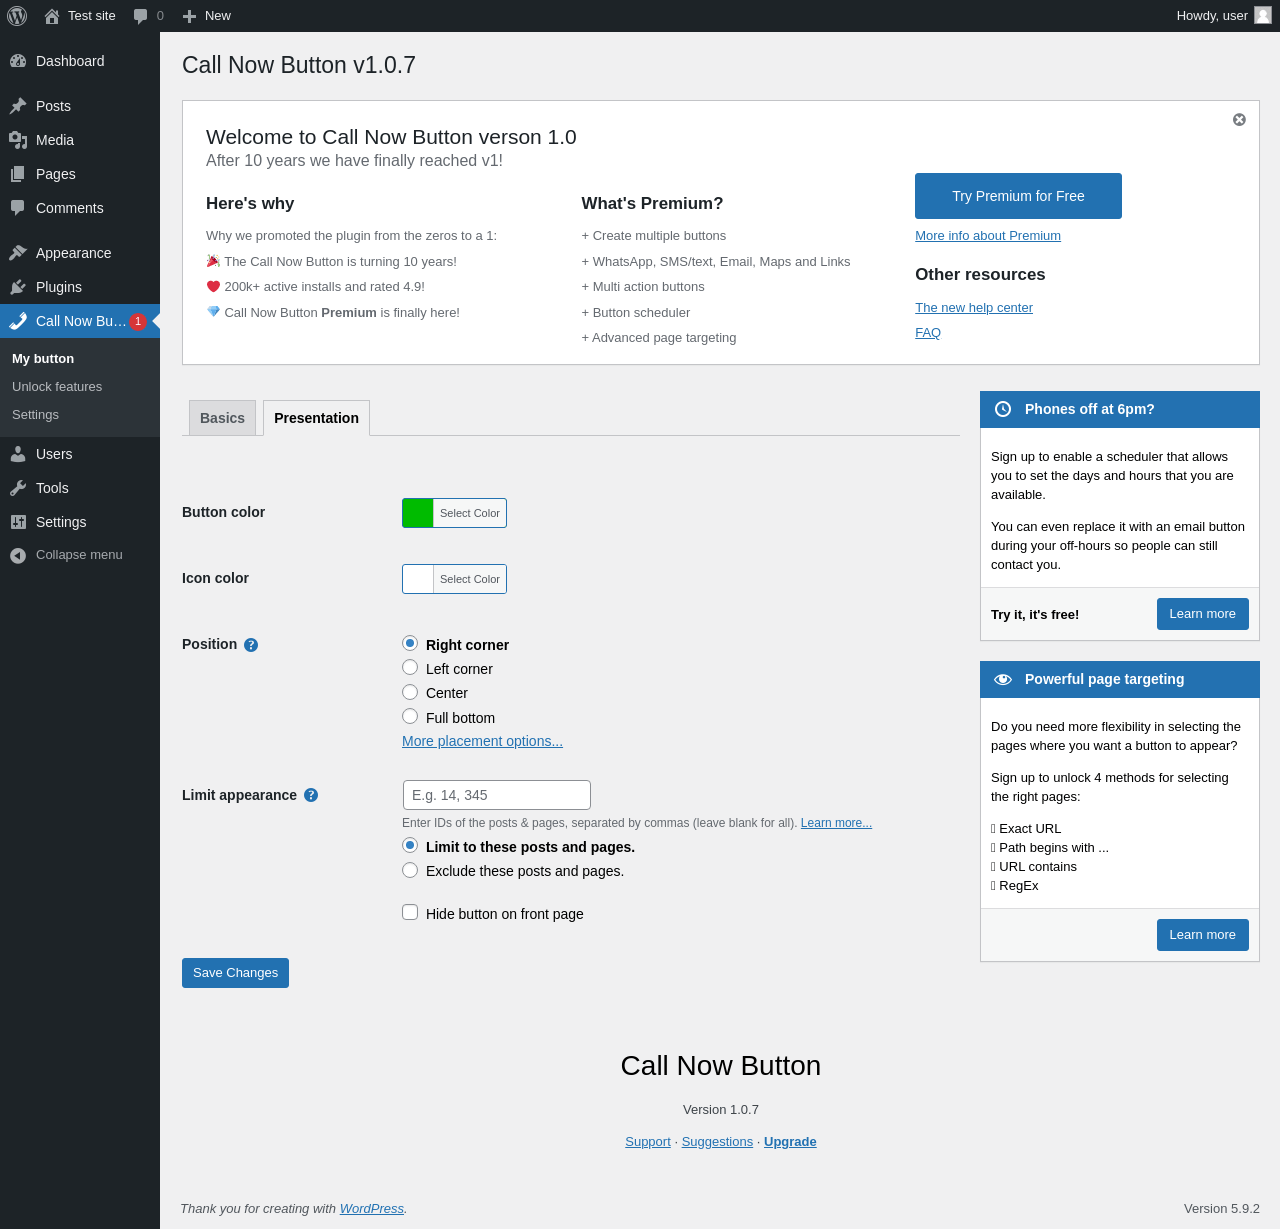1280x1229 pixels.
Task: Open More placement options link
Action: [482, 741]
